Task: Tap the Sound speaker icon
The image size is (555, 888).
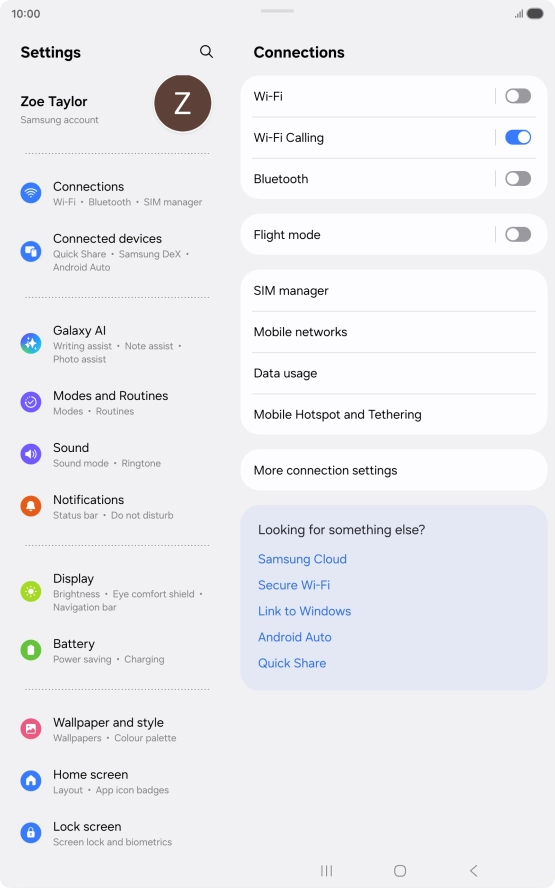Action: 31,454
